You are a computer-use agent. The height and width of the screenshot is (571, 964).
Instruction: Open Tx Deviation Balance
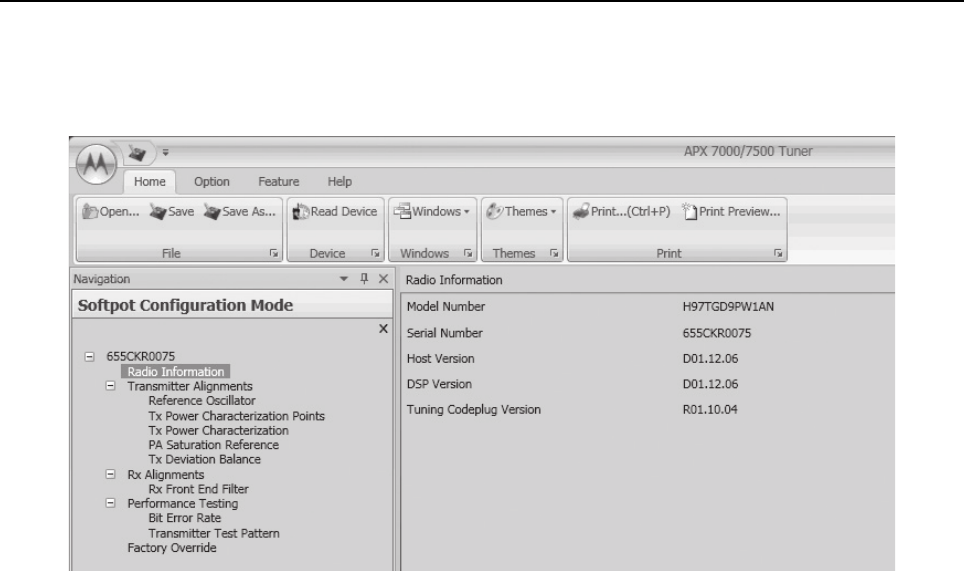[205, 460]
